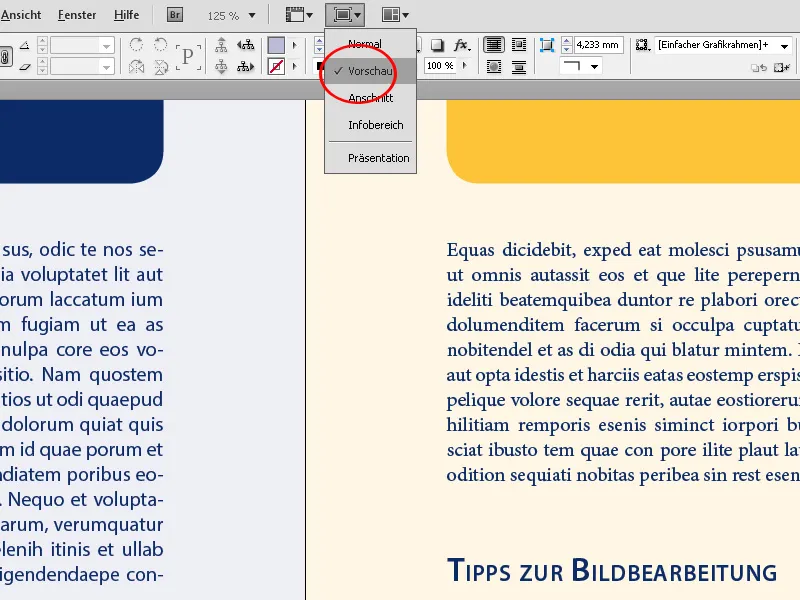Flip the object vertically
The height and width of the screenshot is (600, 800).
[x=161, y=66]
